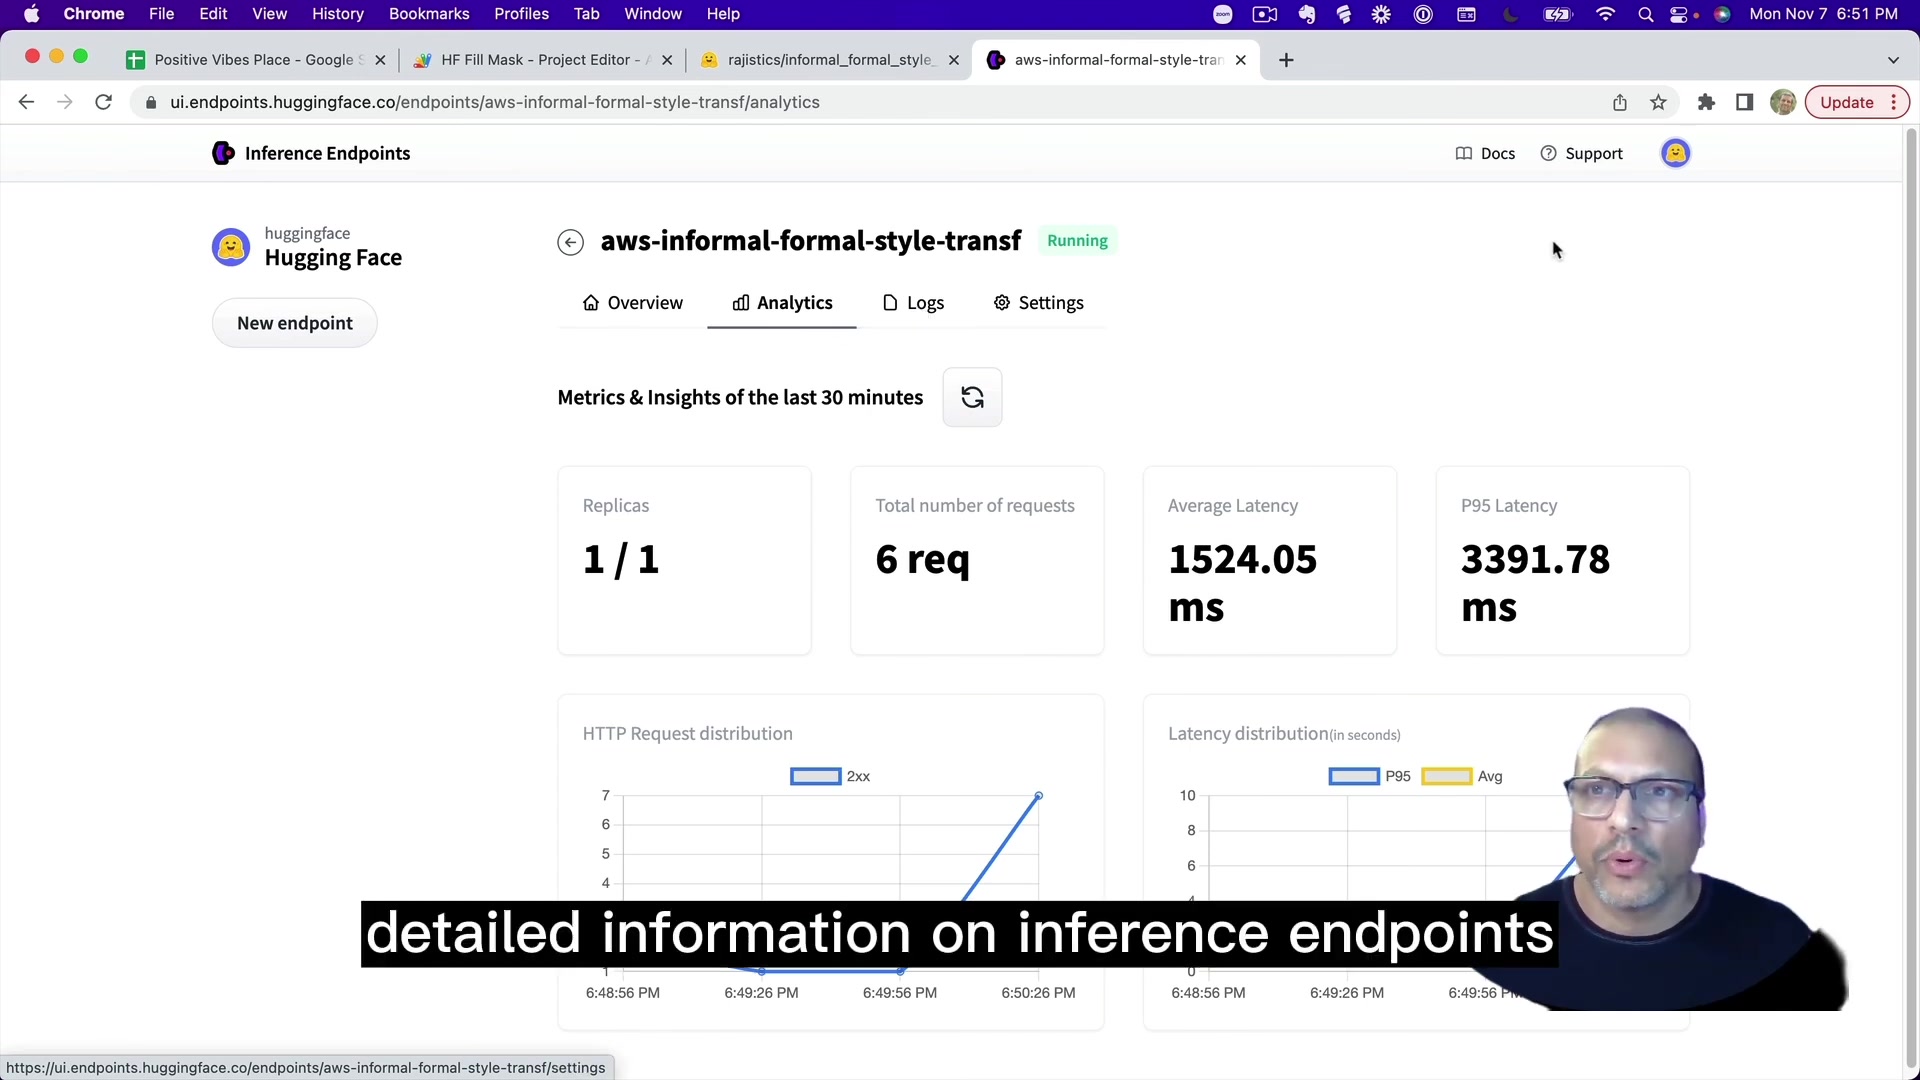Image resolution: width=1920 pixels, height=1080 pixels.
Task: Click the last data point on HTTP chart
Action: click(x=1038, y=796)
